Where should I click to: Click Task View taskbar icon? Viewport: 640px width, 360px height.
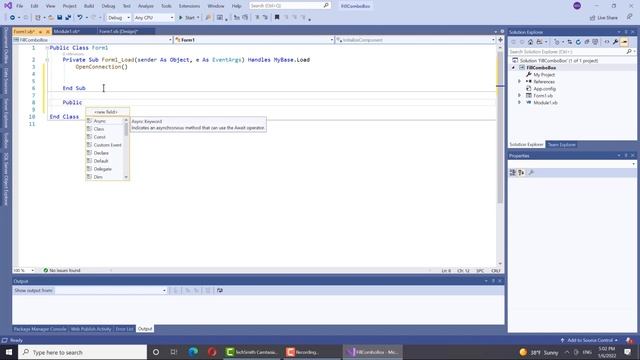pyautogui.click(x=174, y=352)
